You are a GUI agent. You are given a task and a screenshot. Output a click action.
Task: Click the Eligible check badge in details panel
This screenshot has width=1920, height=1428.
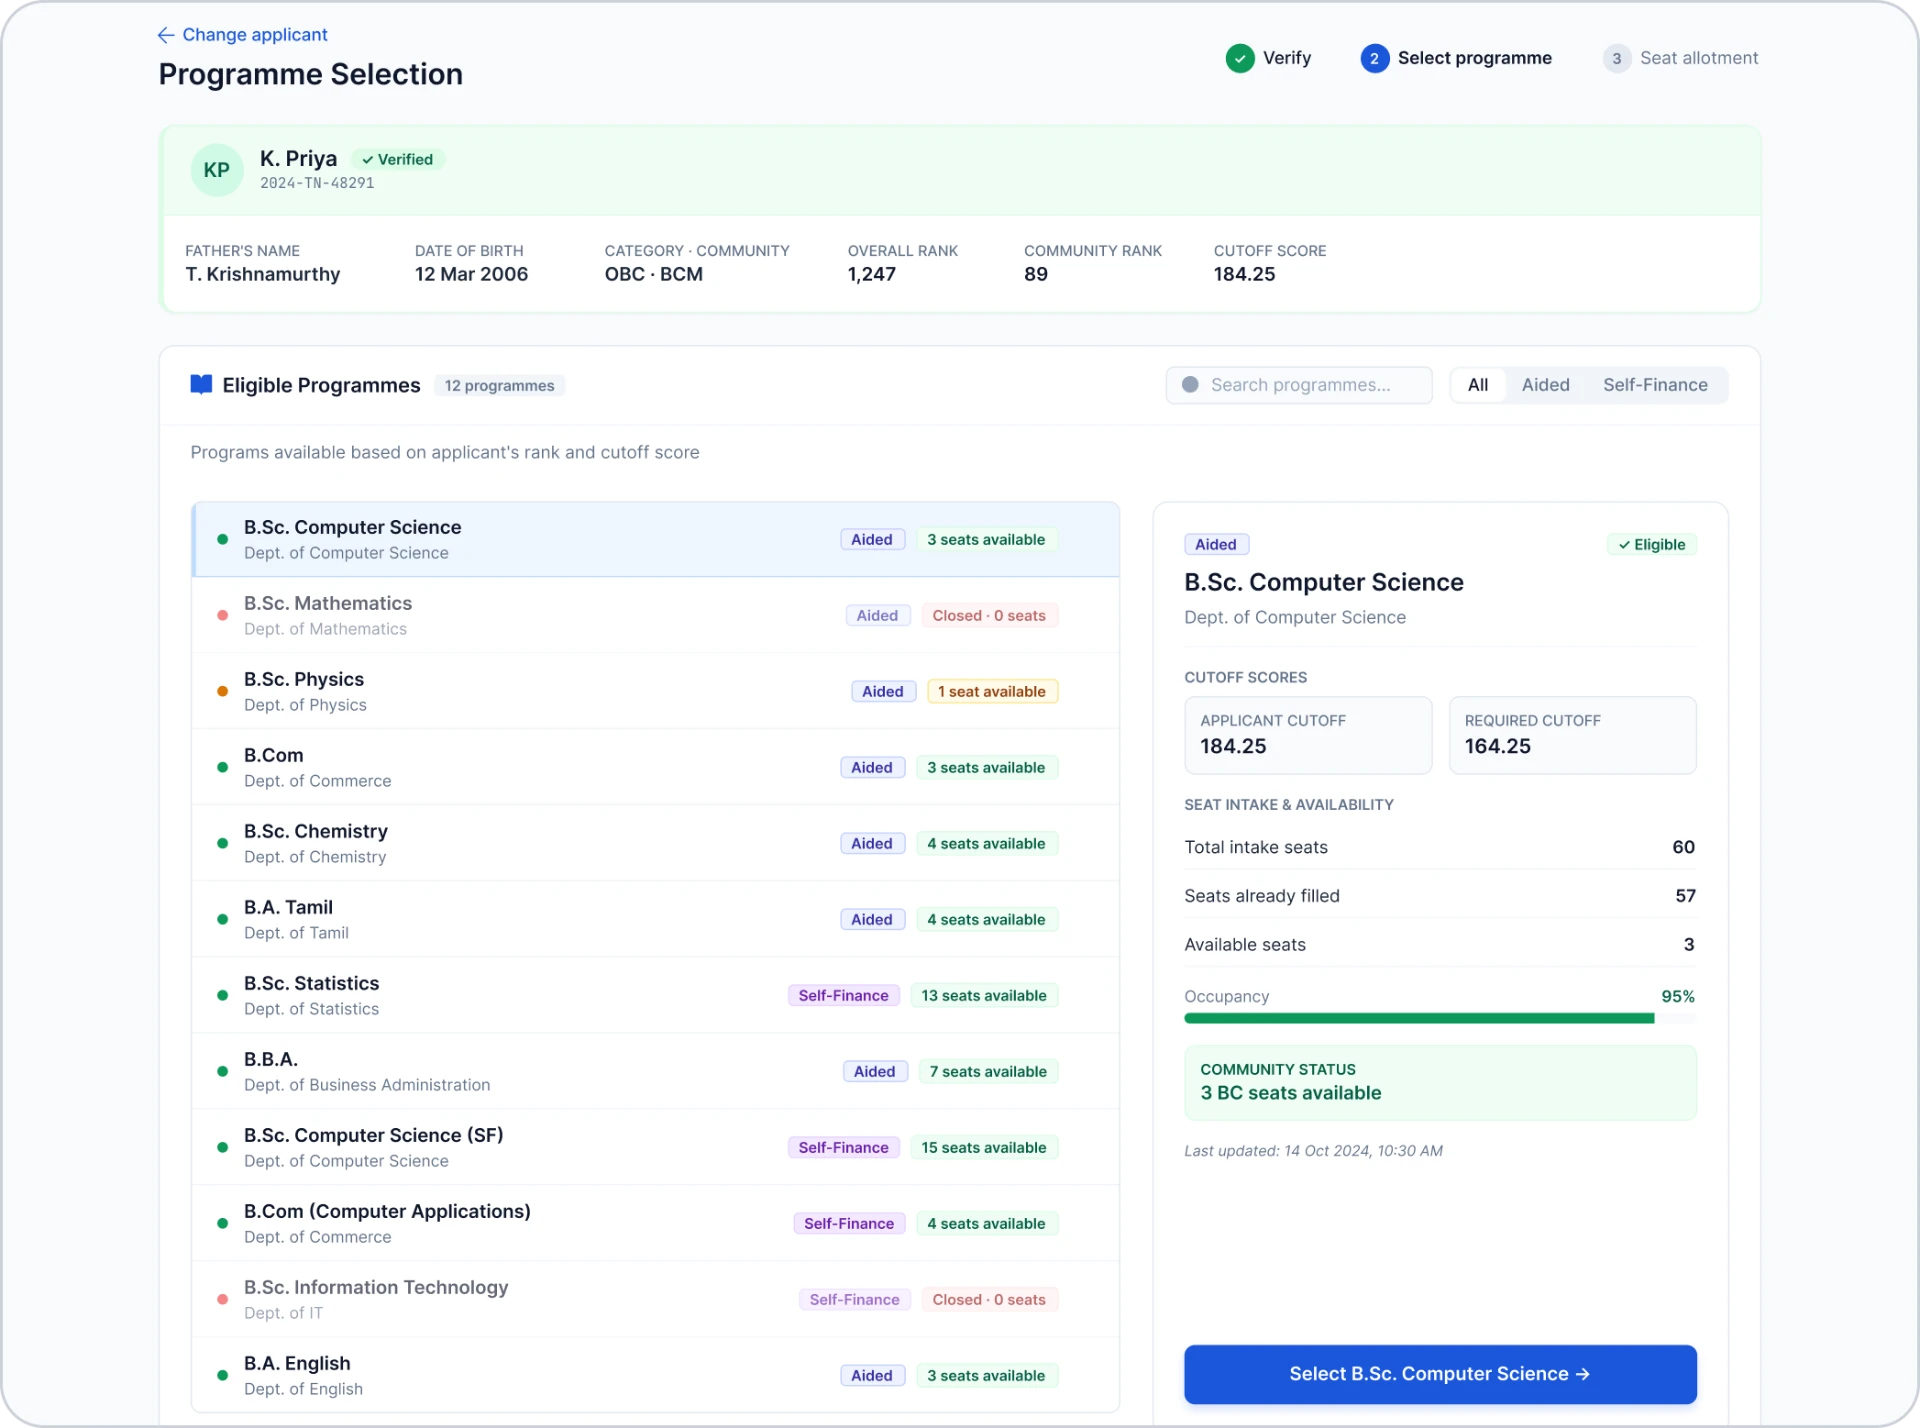1652,545
